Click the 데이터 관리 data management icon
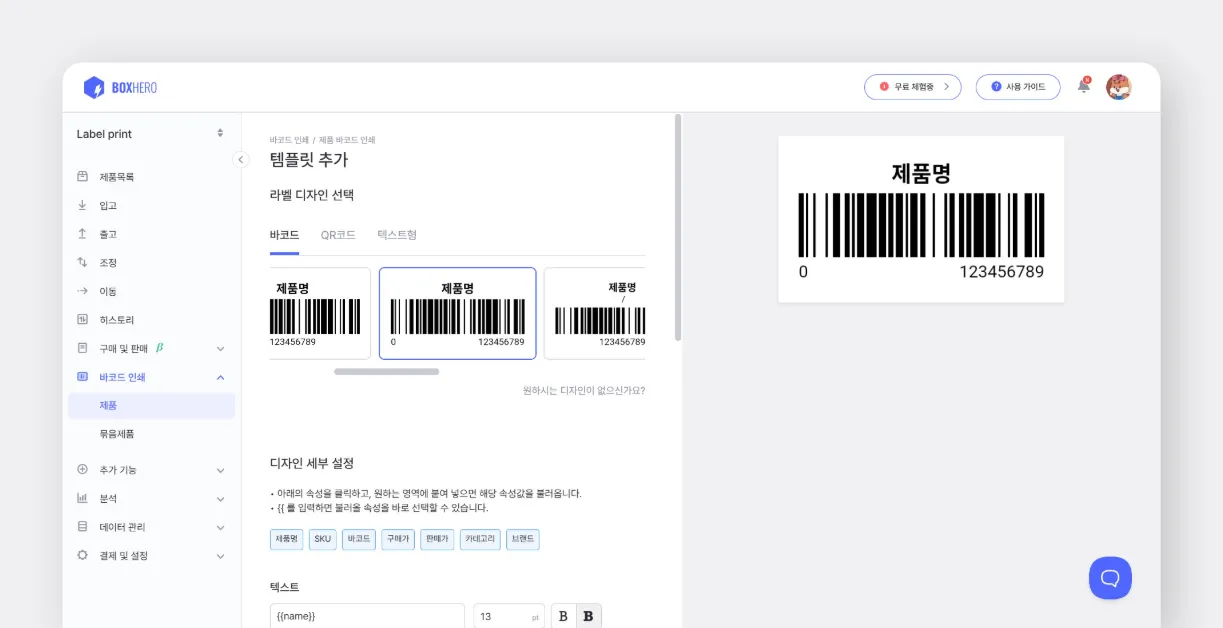This screenshot has width=1223, height=628. 81,527
